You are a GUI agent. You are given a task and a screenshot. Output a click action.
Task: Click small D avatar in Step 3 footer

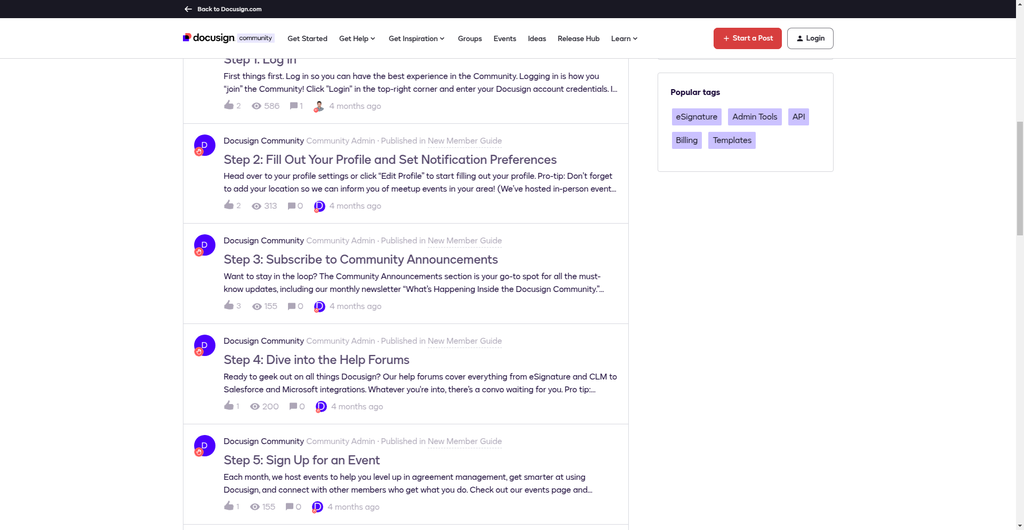pos(319,307)
